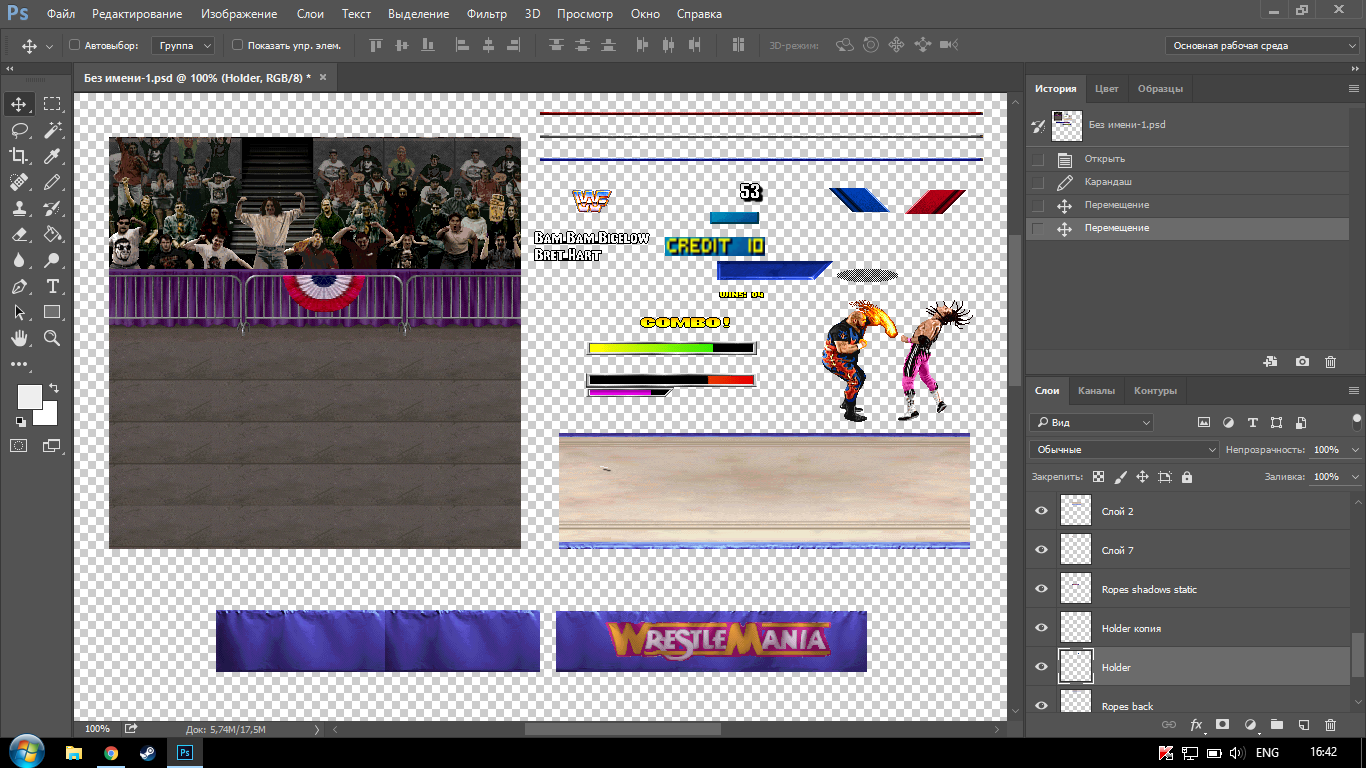
Task: Select the History Brush tool
Action: point(52,208)
